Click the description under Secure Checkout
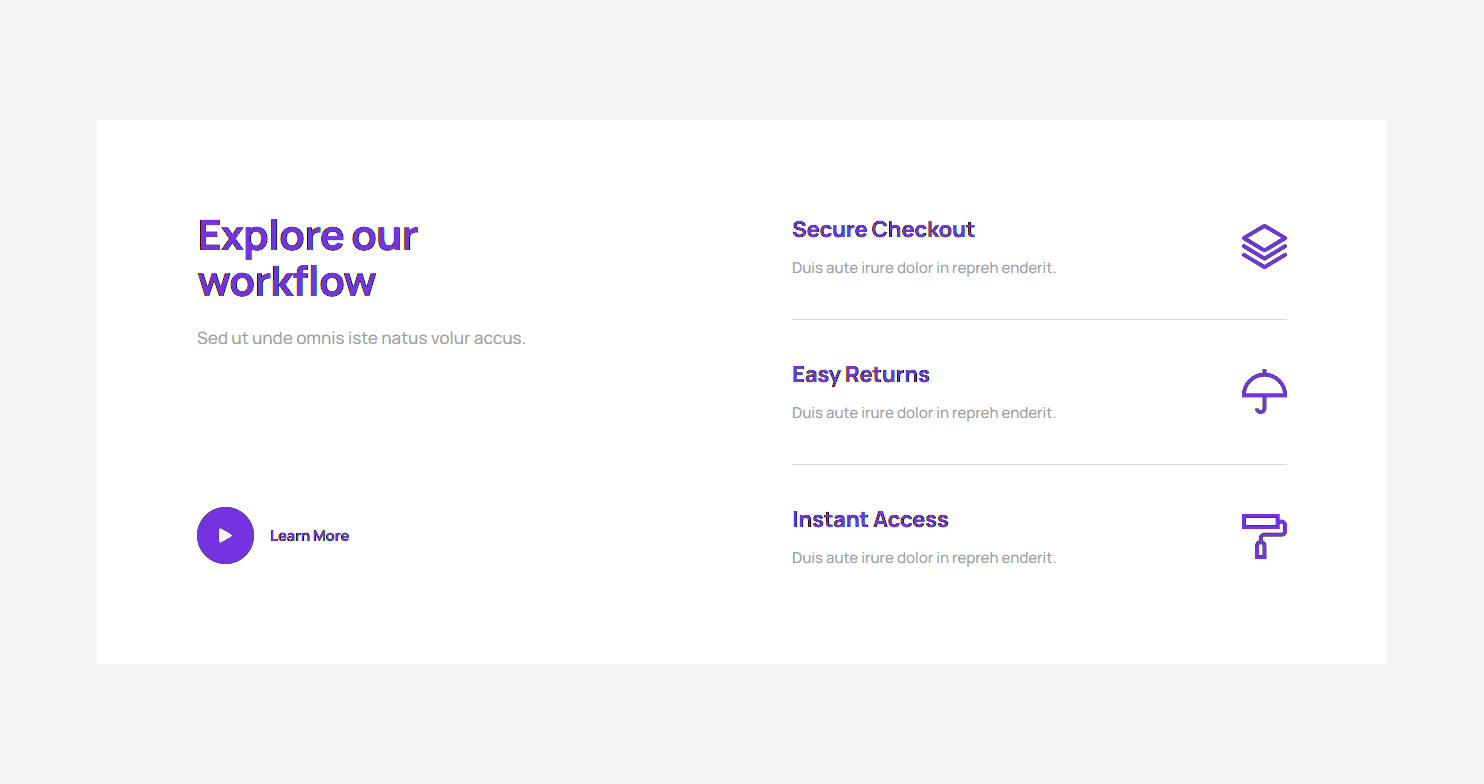Viewport: 1484px width, 784px height. 923,268
